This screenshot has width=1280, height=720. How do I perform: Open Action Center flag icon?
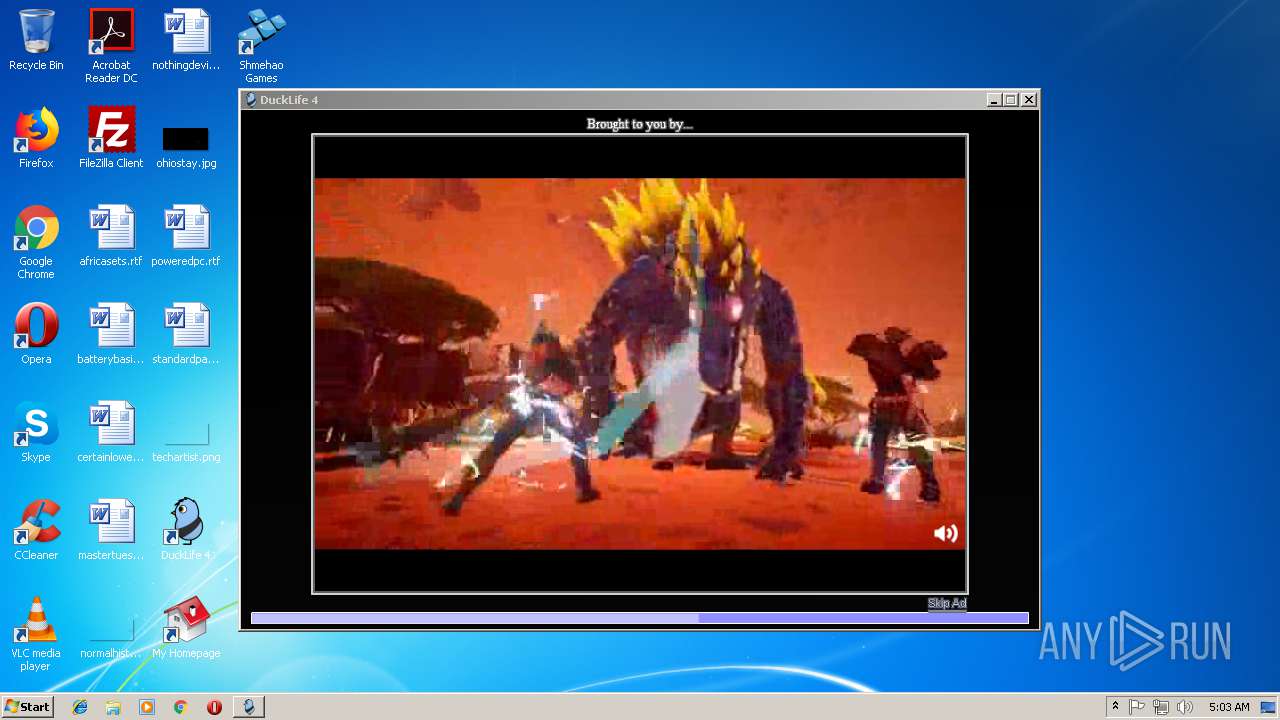point(1137,707)
